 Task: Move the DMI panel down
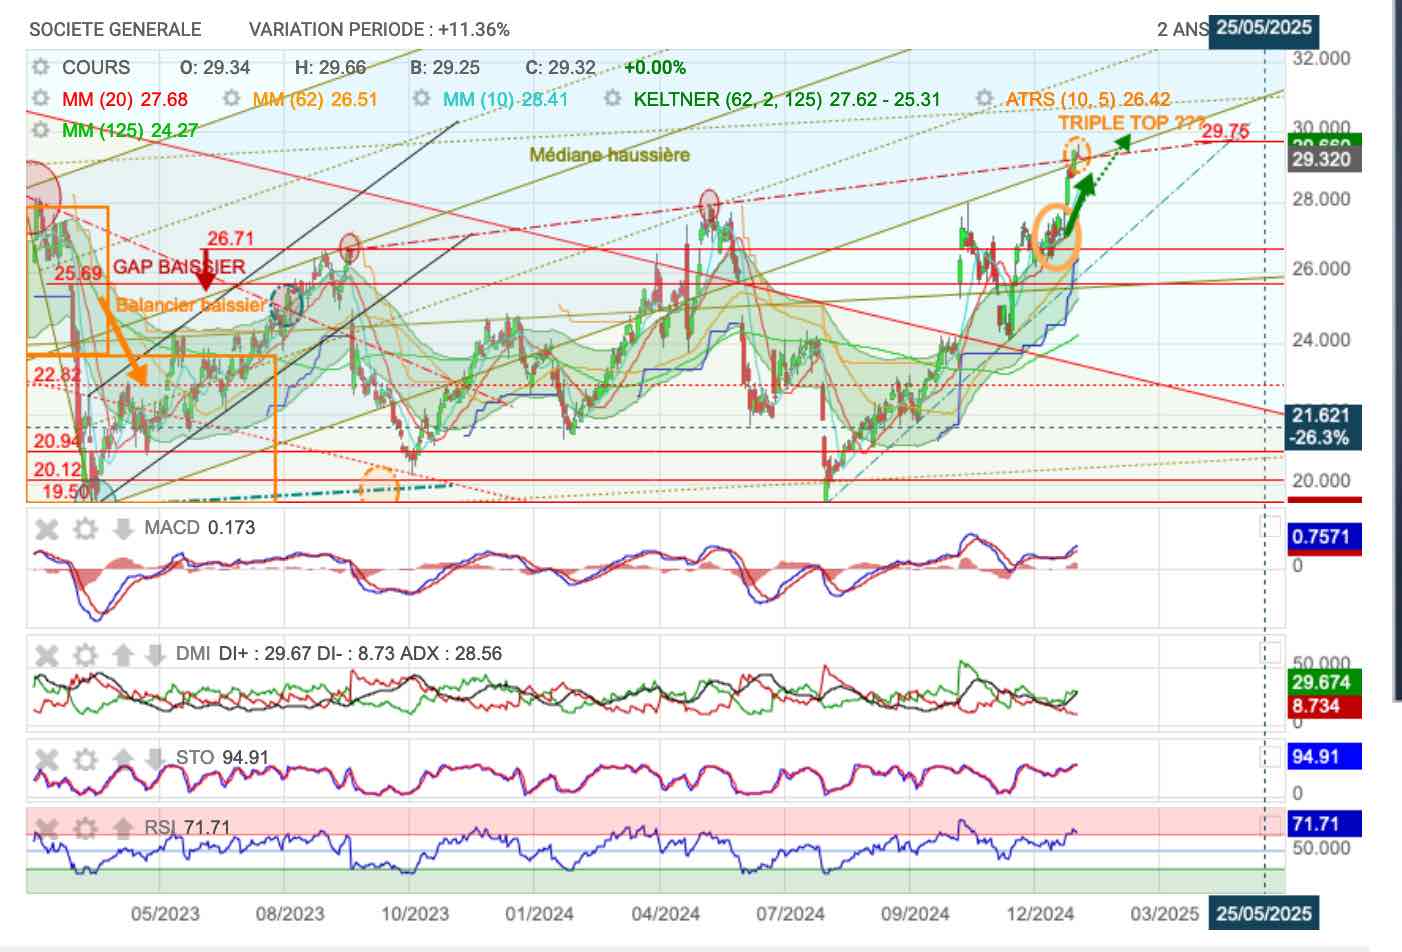tap(154, 655)
